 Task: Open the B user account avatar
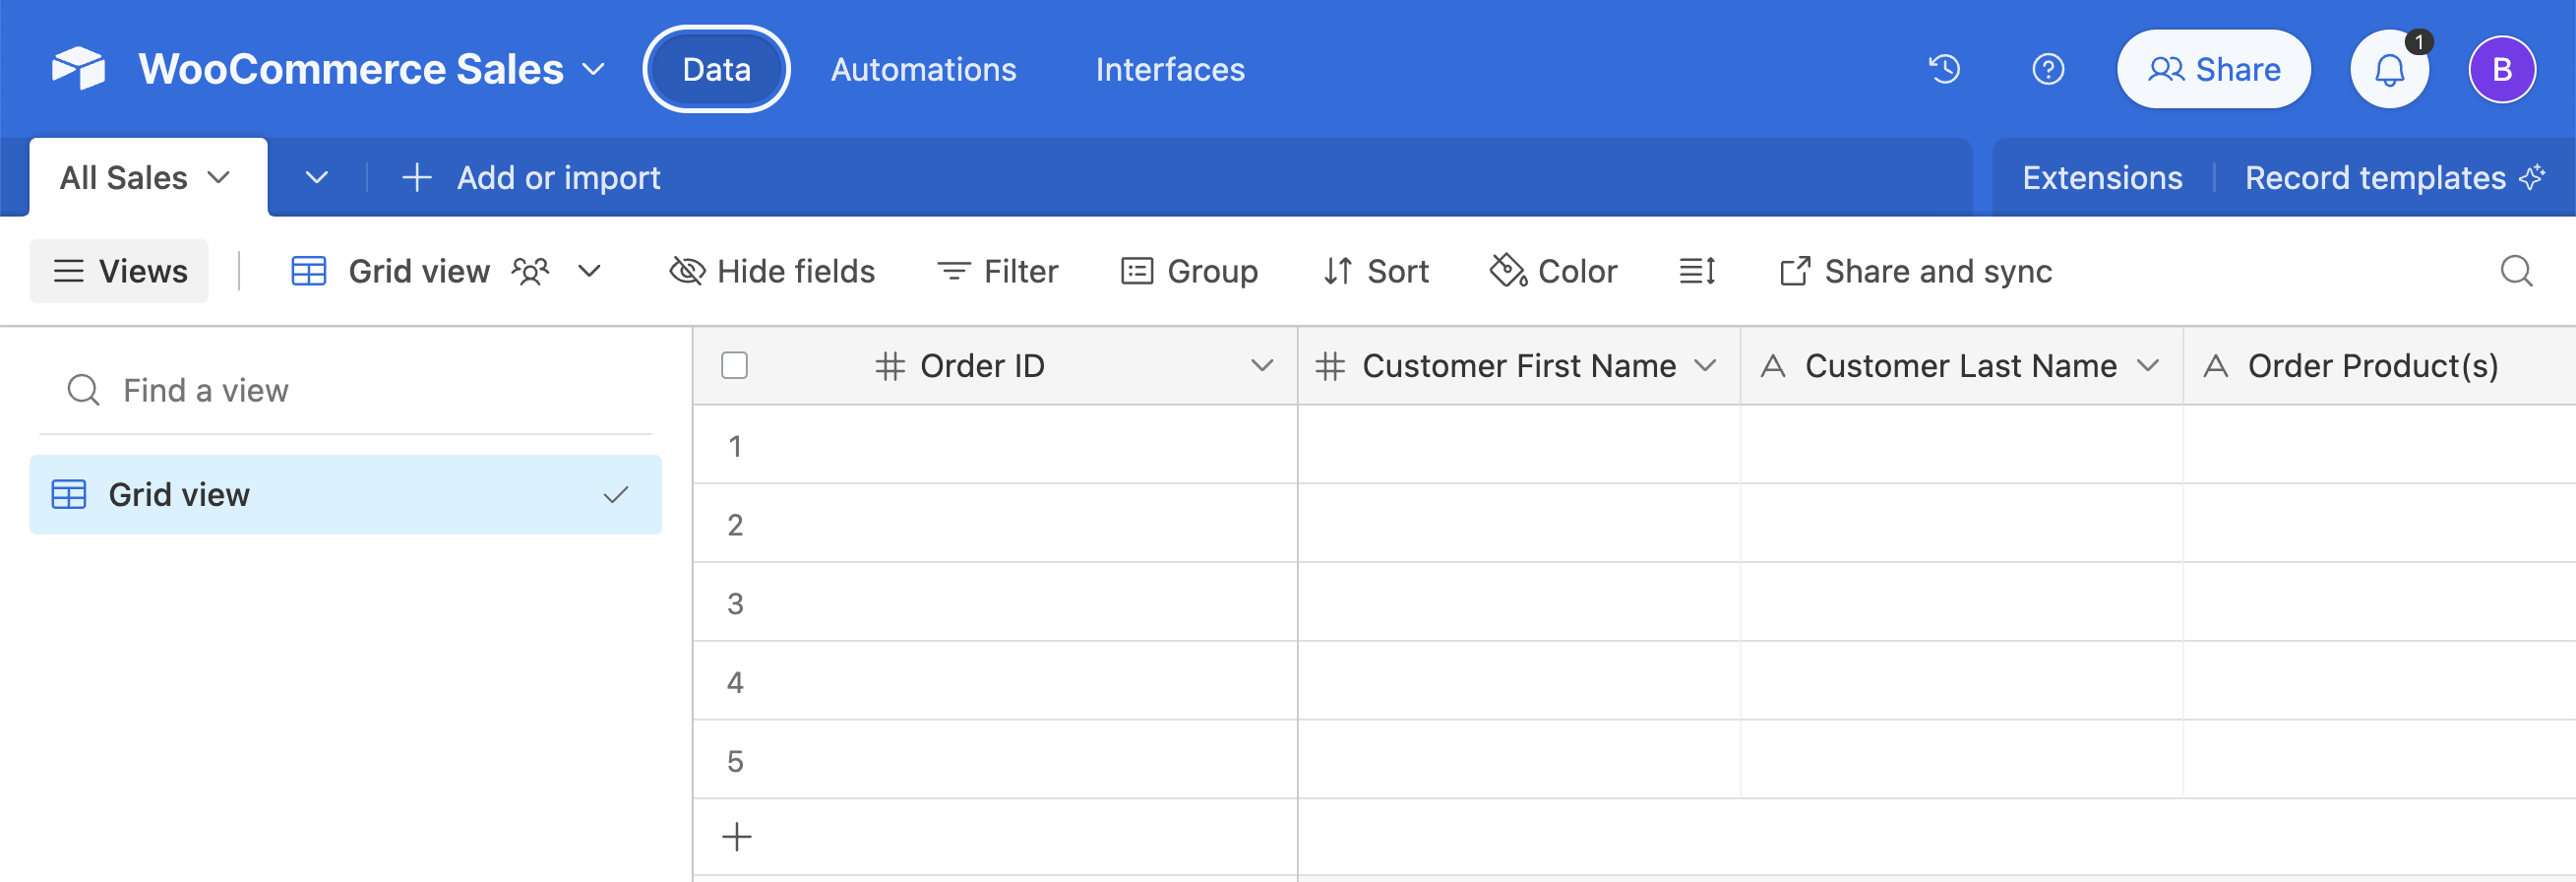2500,70
